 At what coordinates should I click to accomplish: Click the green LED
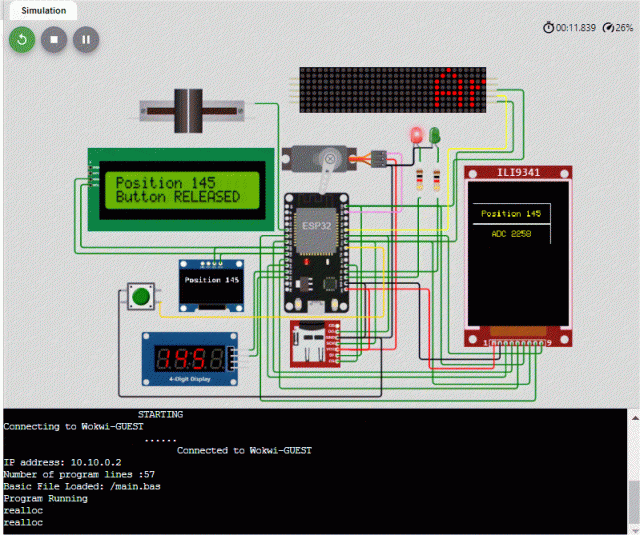(x=435, y=136)
